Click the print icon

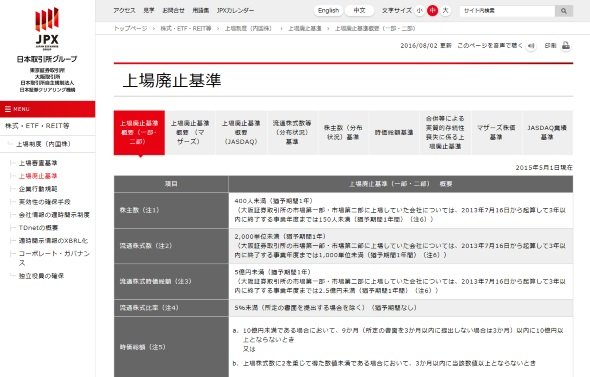pos(566,46)
